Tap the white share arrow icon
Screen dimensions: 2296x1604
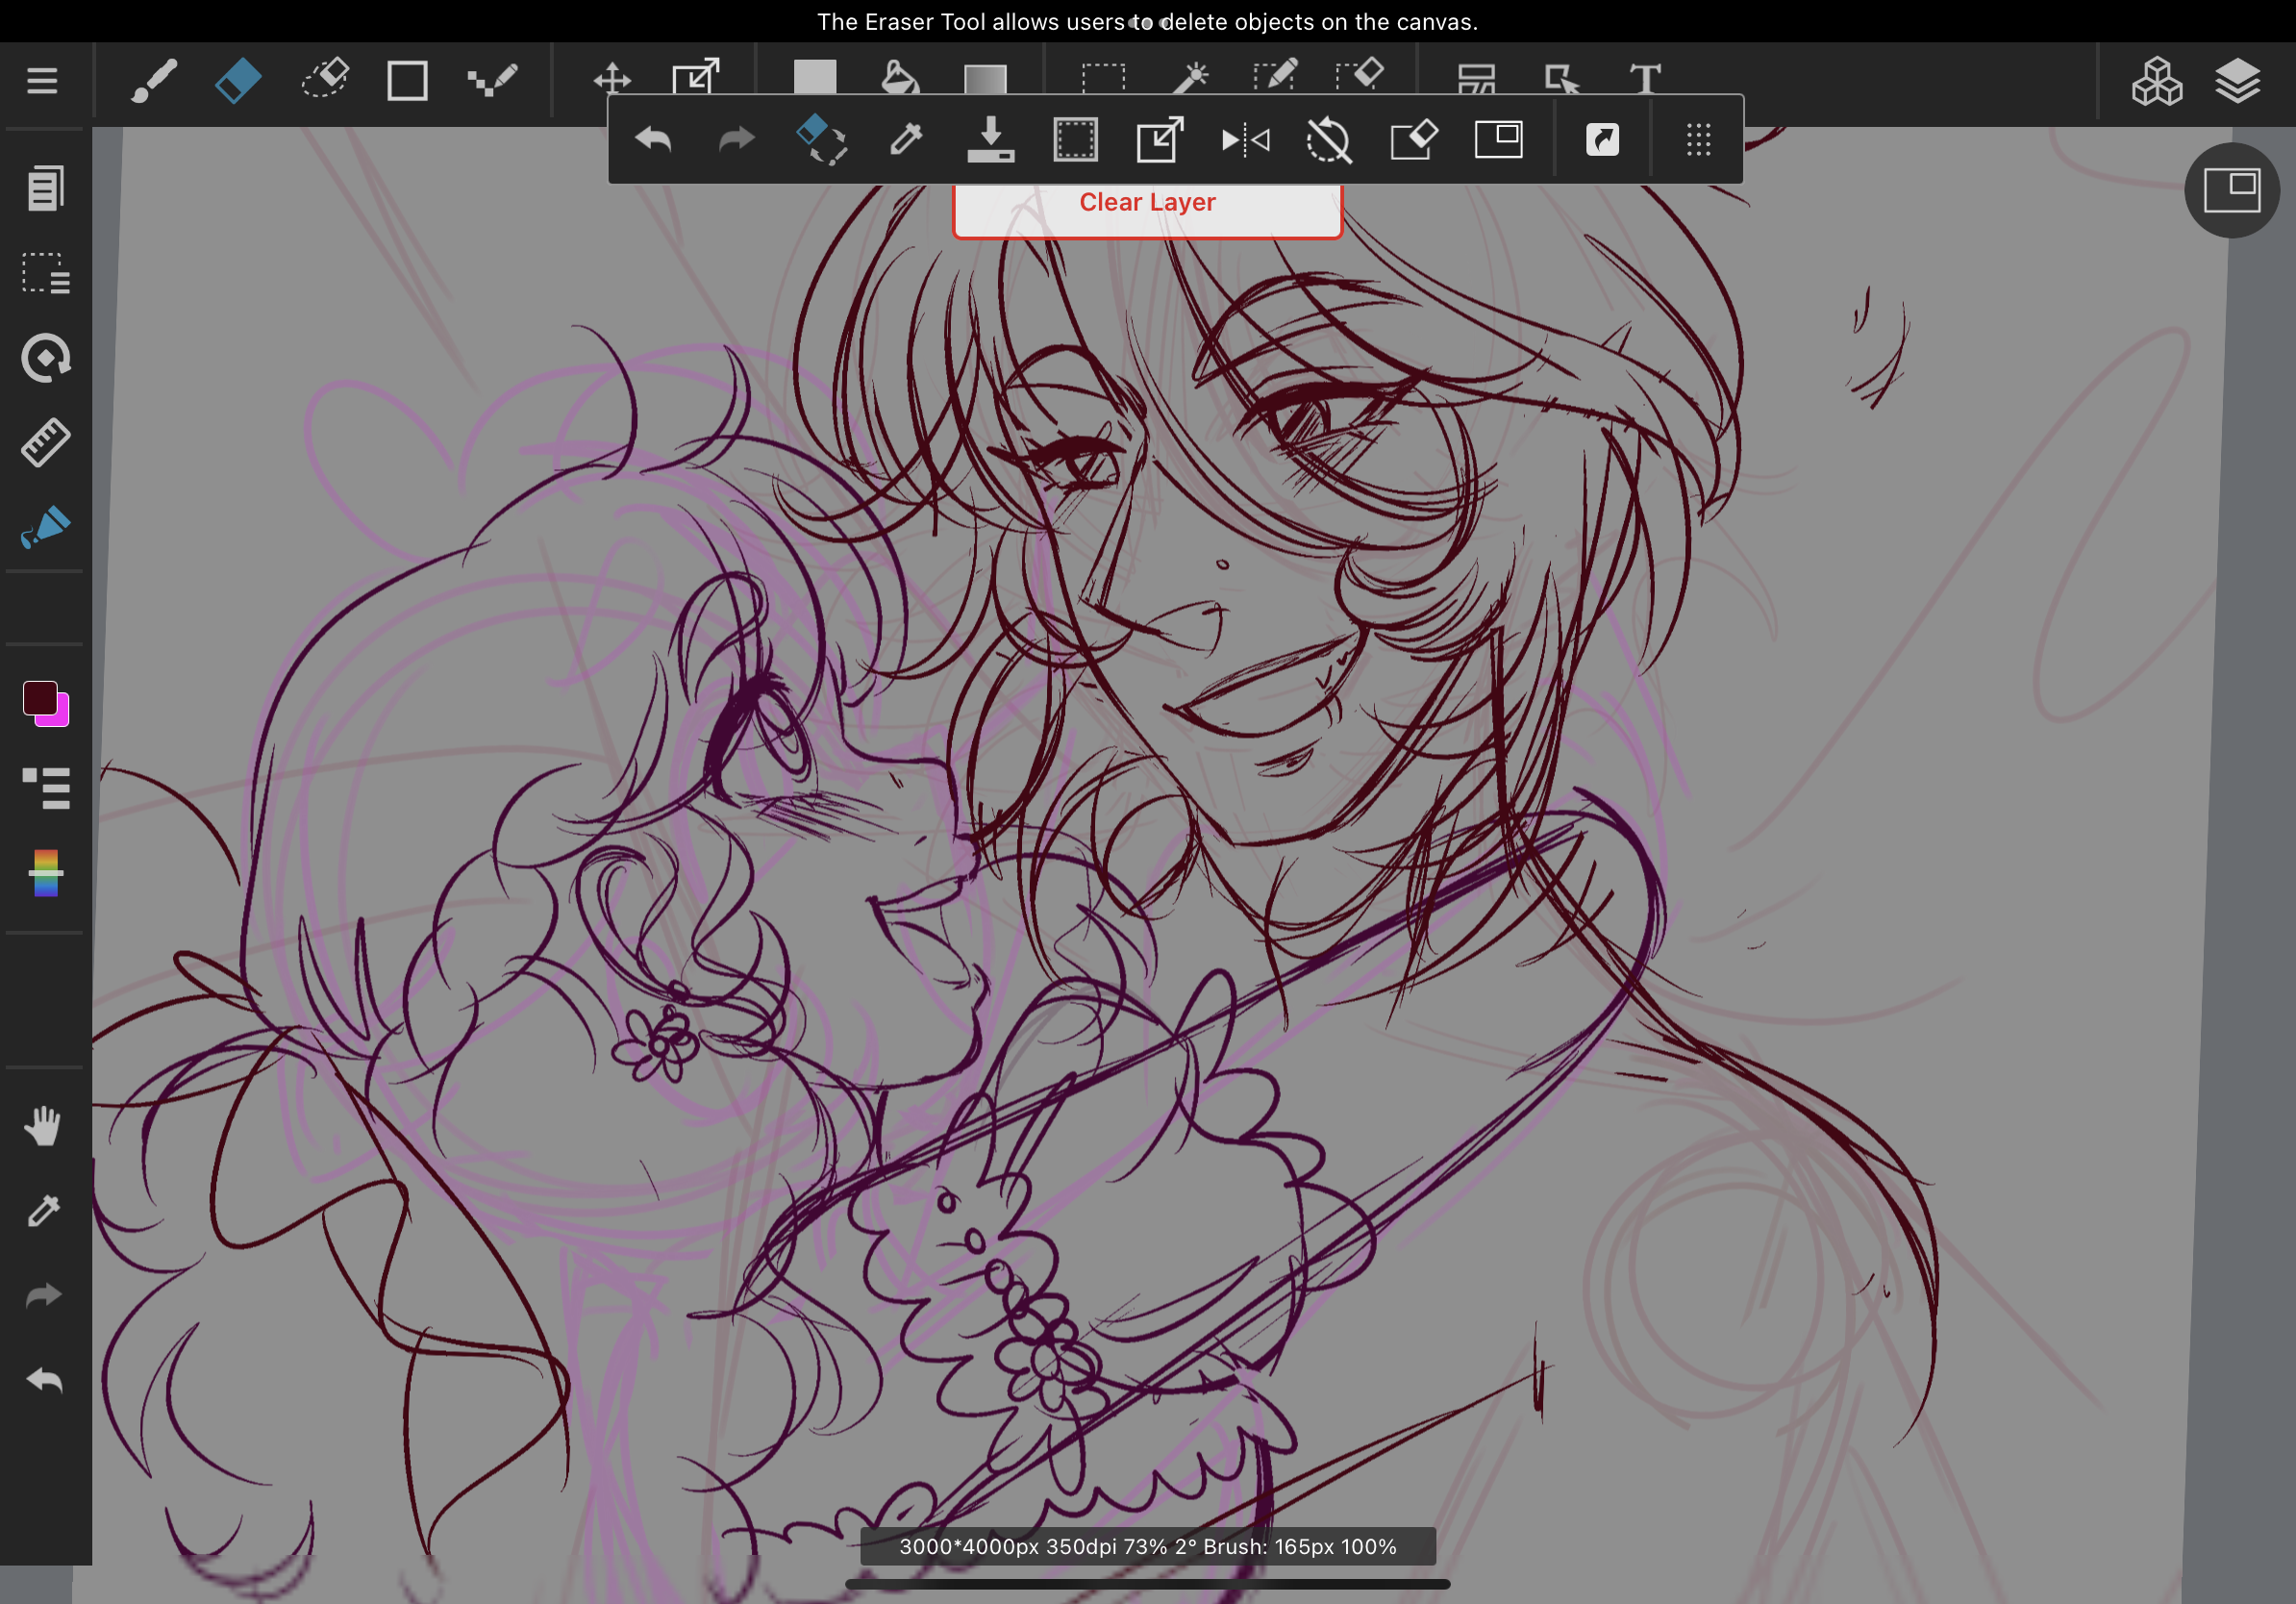[1603, 139]
